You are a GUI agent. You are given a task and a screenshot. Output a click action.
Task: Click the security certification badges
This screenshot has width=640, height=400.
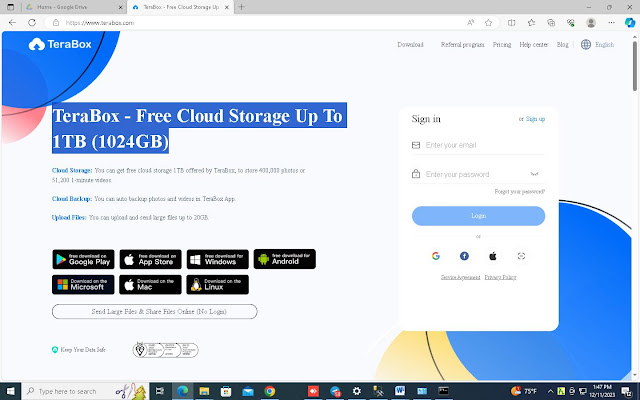pos(165,350)
